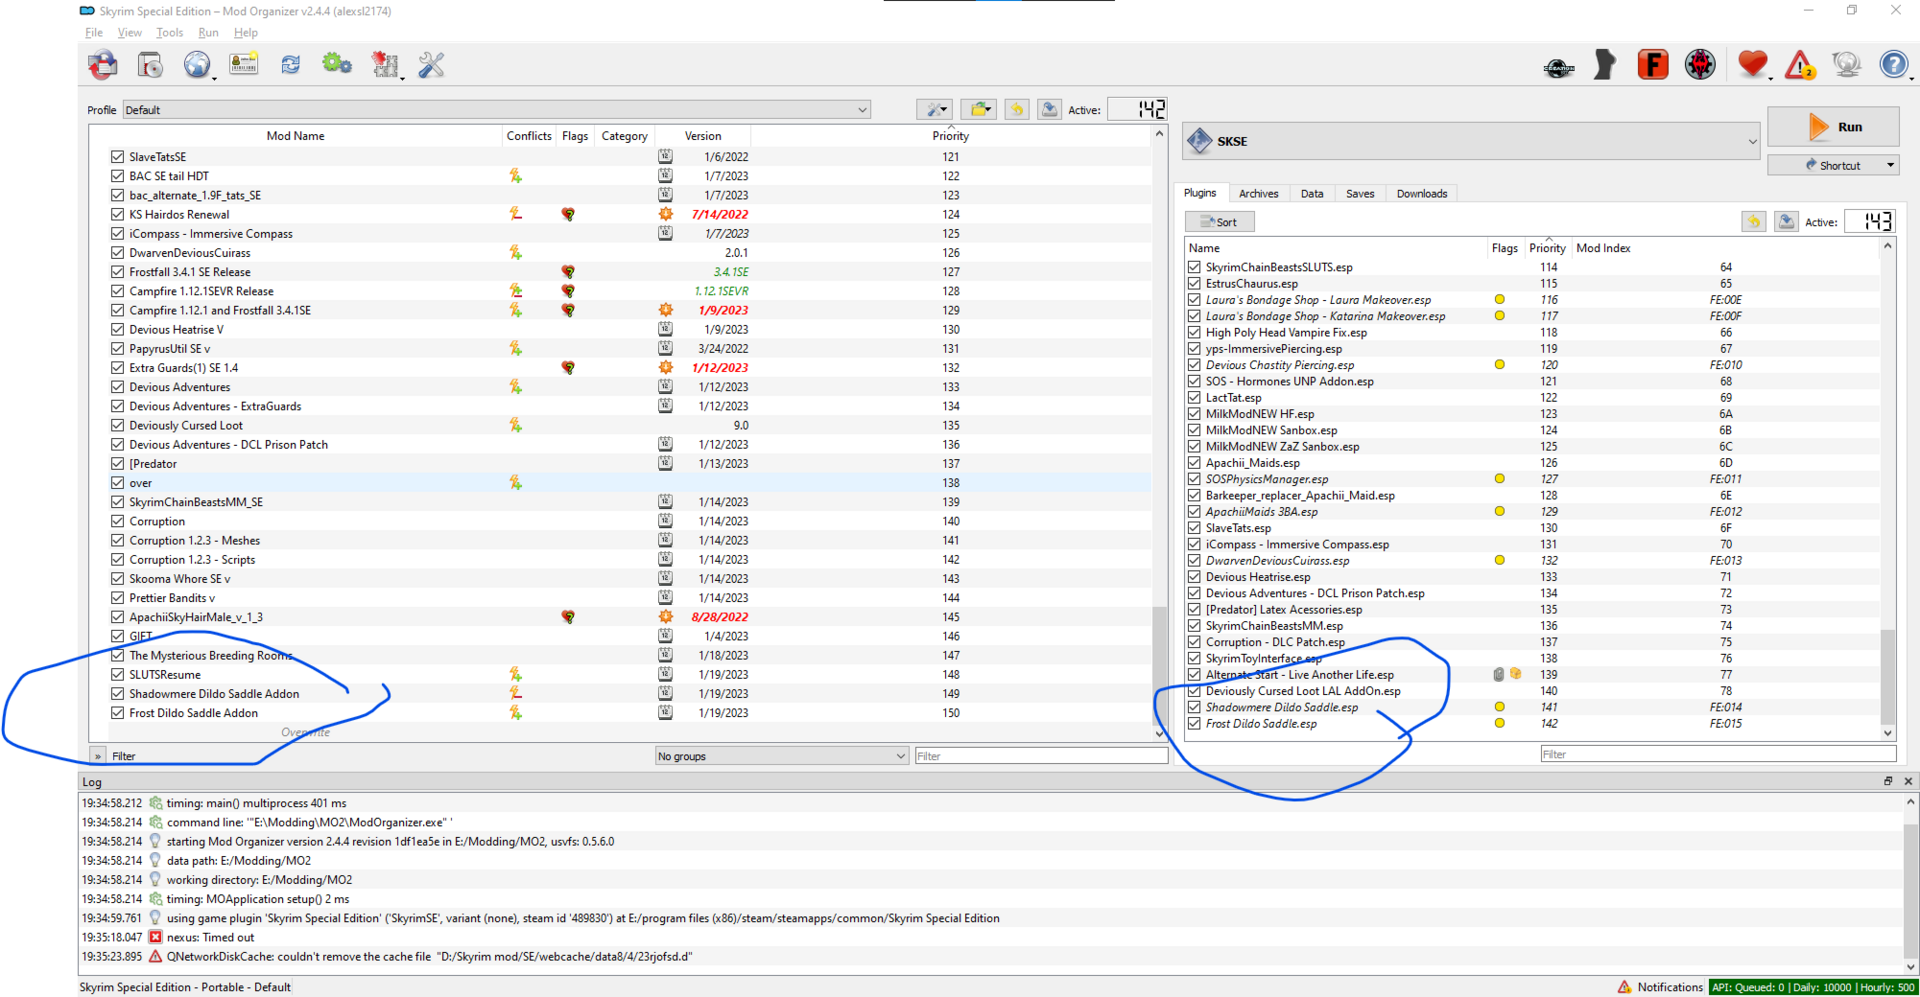Image resolution: width=1920 pixels, height=997 pixels.
Task: Open the Notifications warning triangle icon
Action: tap(1800, 65)
